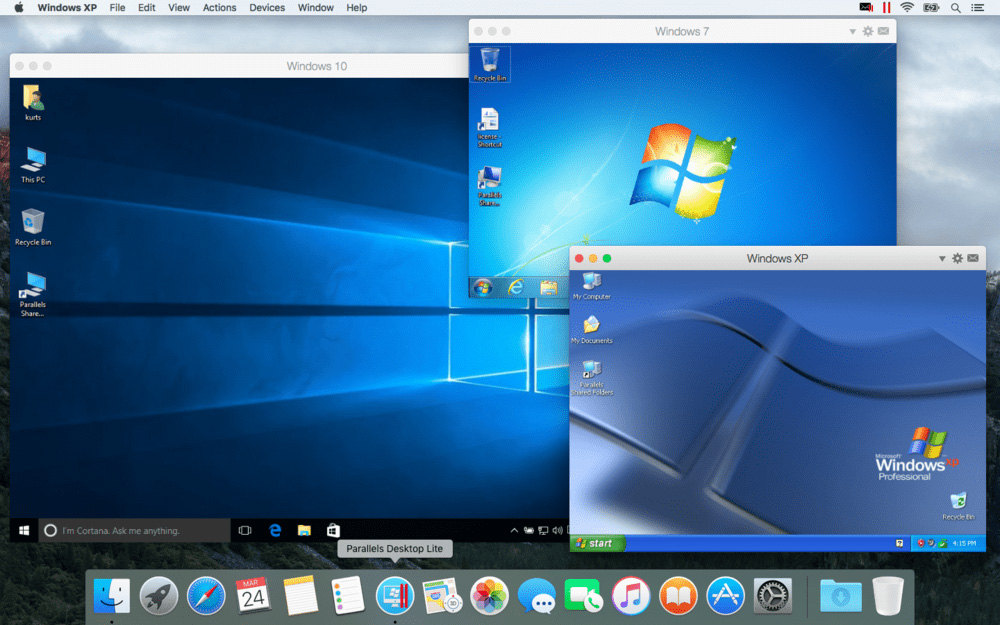The image size is (1000, 625).
Task: Open the Windows 10 Start button
Action: [24, 531]
